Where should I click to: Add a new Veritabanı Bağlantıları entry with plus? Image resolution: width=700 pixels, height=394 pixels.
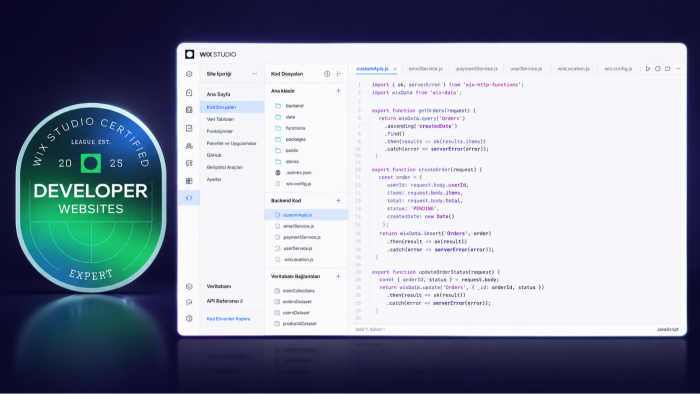(x=338, y=276)
